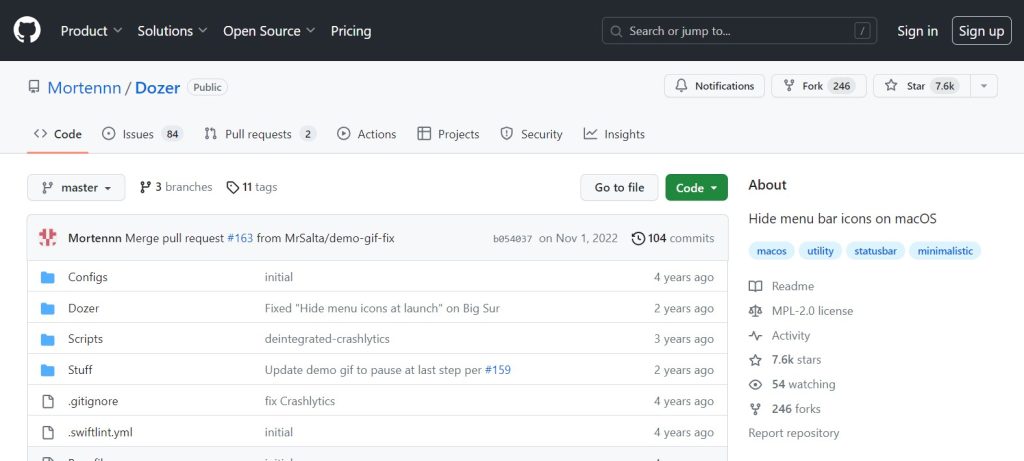1024x461 pixels.
Task: Click the Activity pulse icon
Action: pos(756,336)
